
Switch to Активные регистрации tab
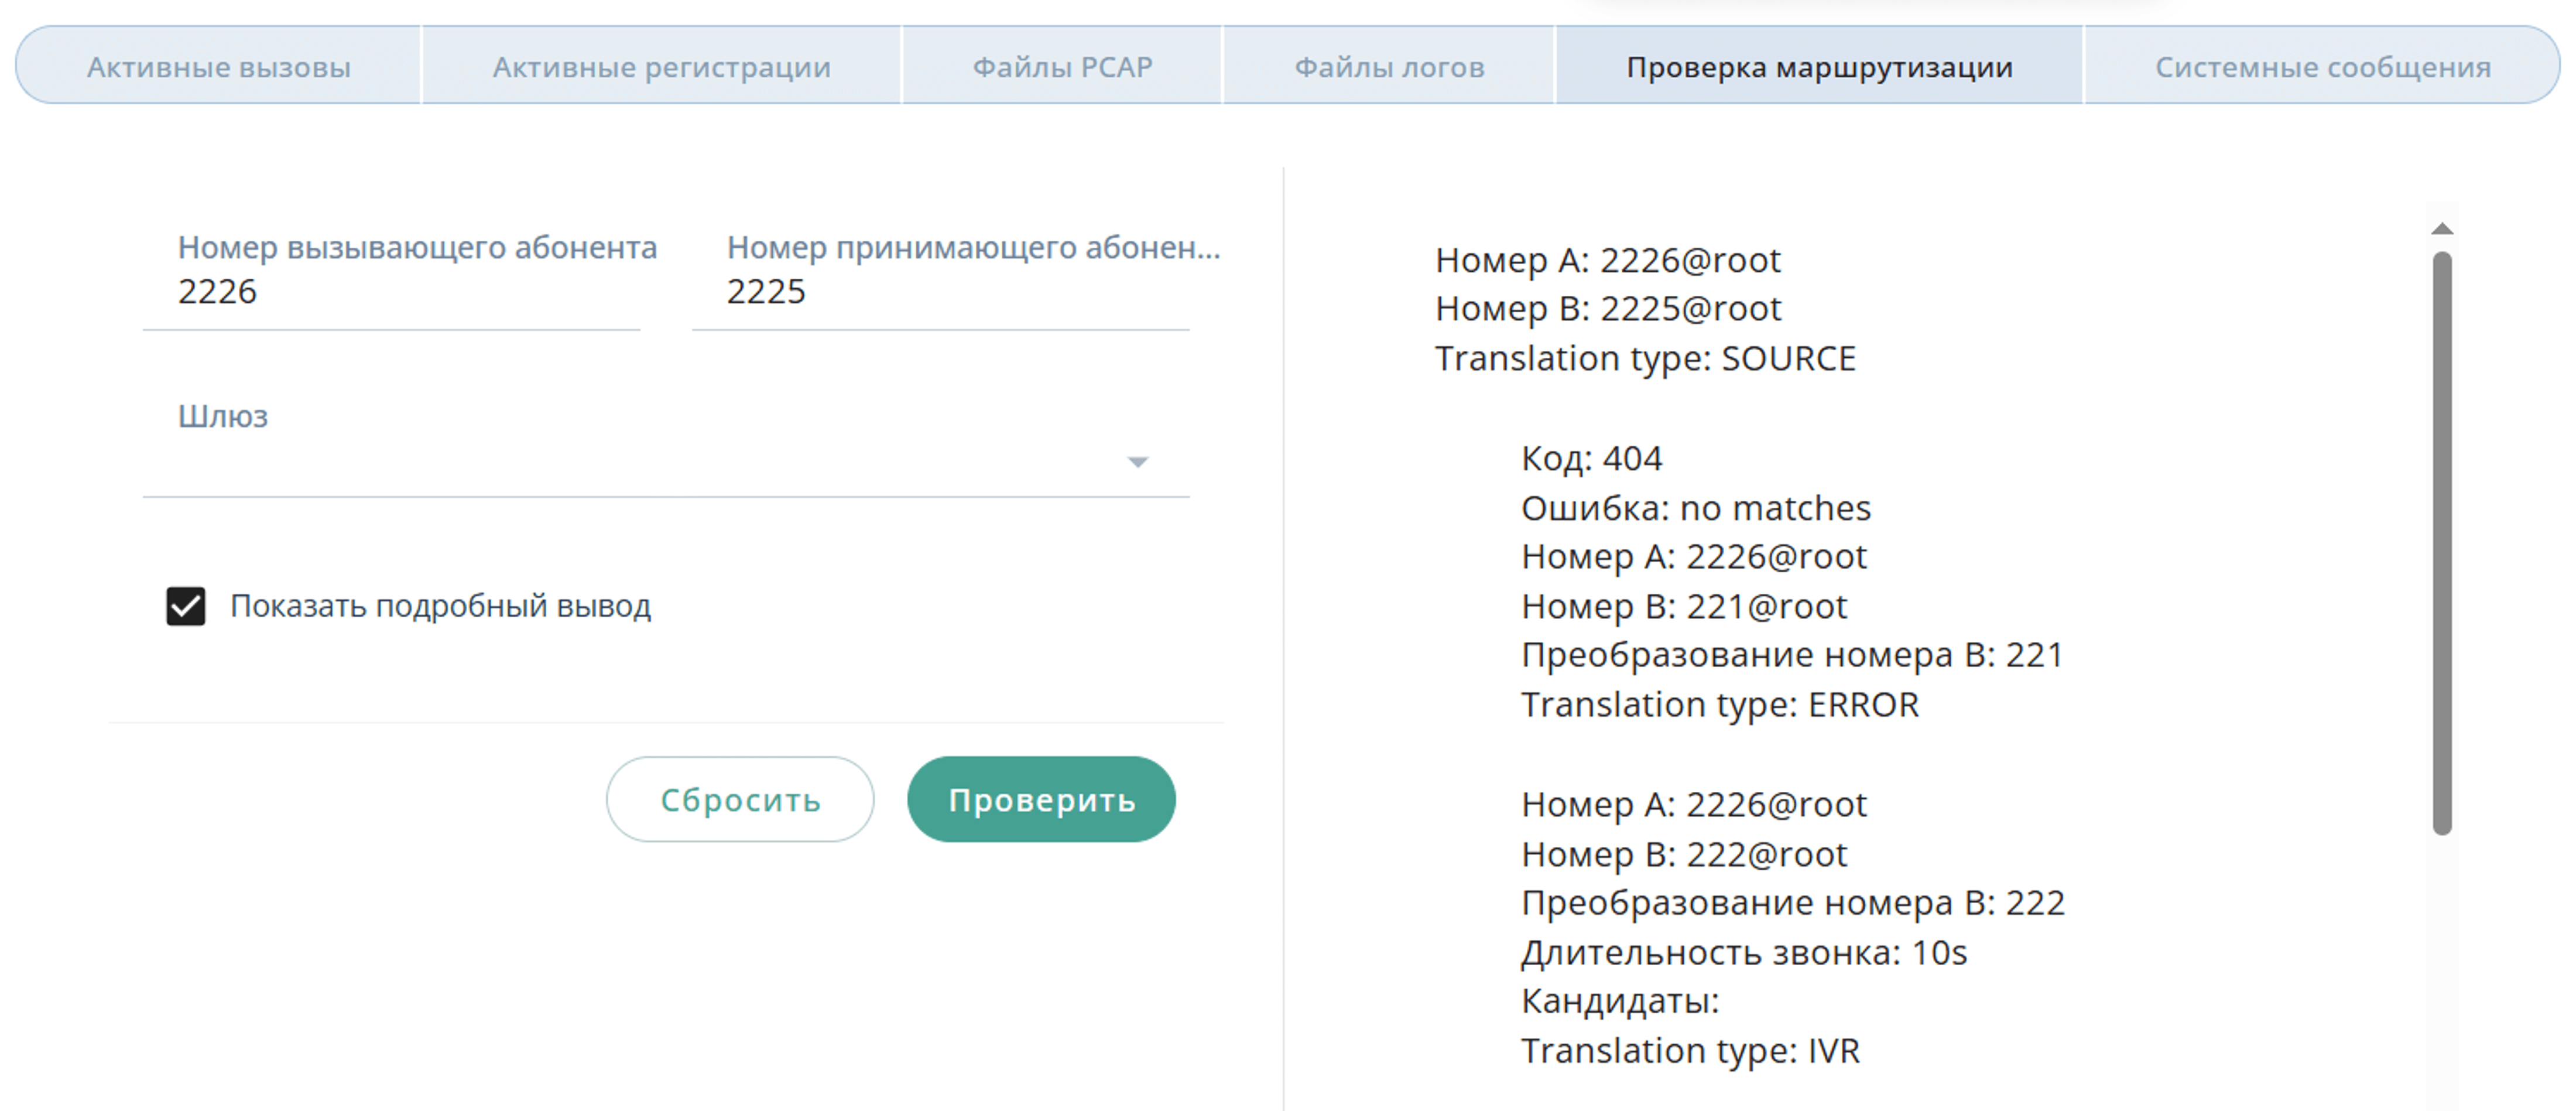[661, 67]
